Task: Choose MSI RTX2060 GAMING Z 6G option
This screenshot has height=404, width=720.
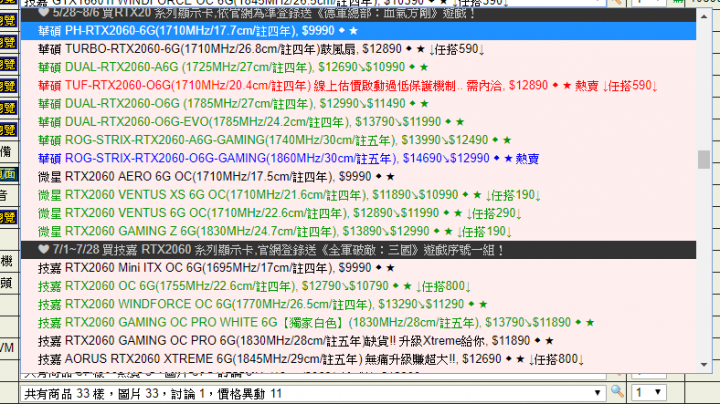Action: [x=358, y=231]
